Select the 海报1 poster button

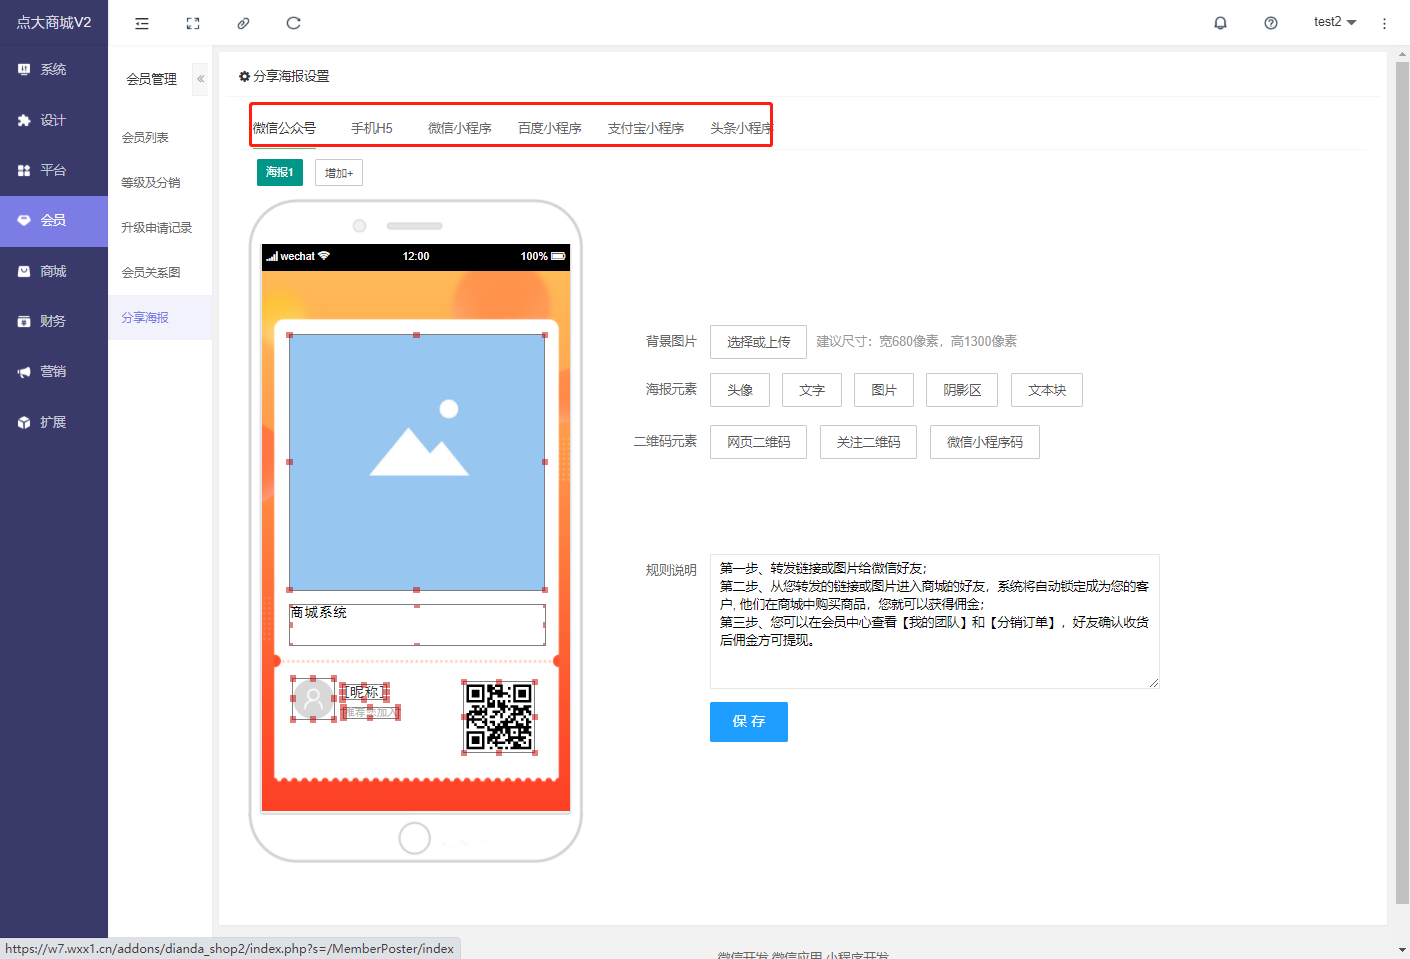pyautogui.click(x=280, y=172)
